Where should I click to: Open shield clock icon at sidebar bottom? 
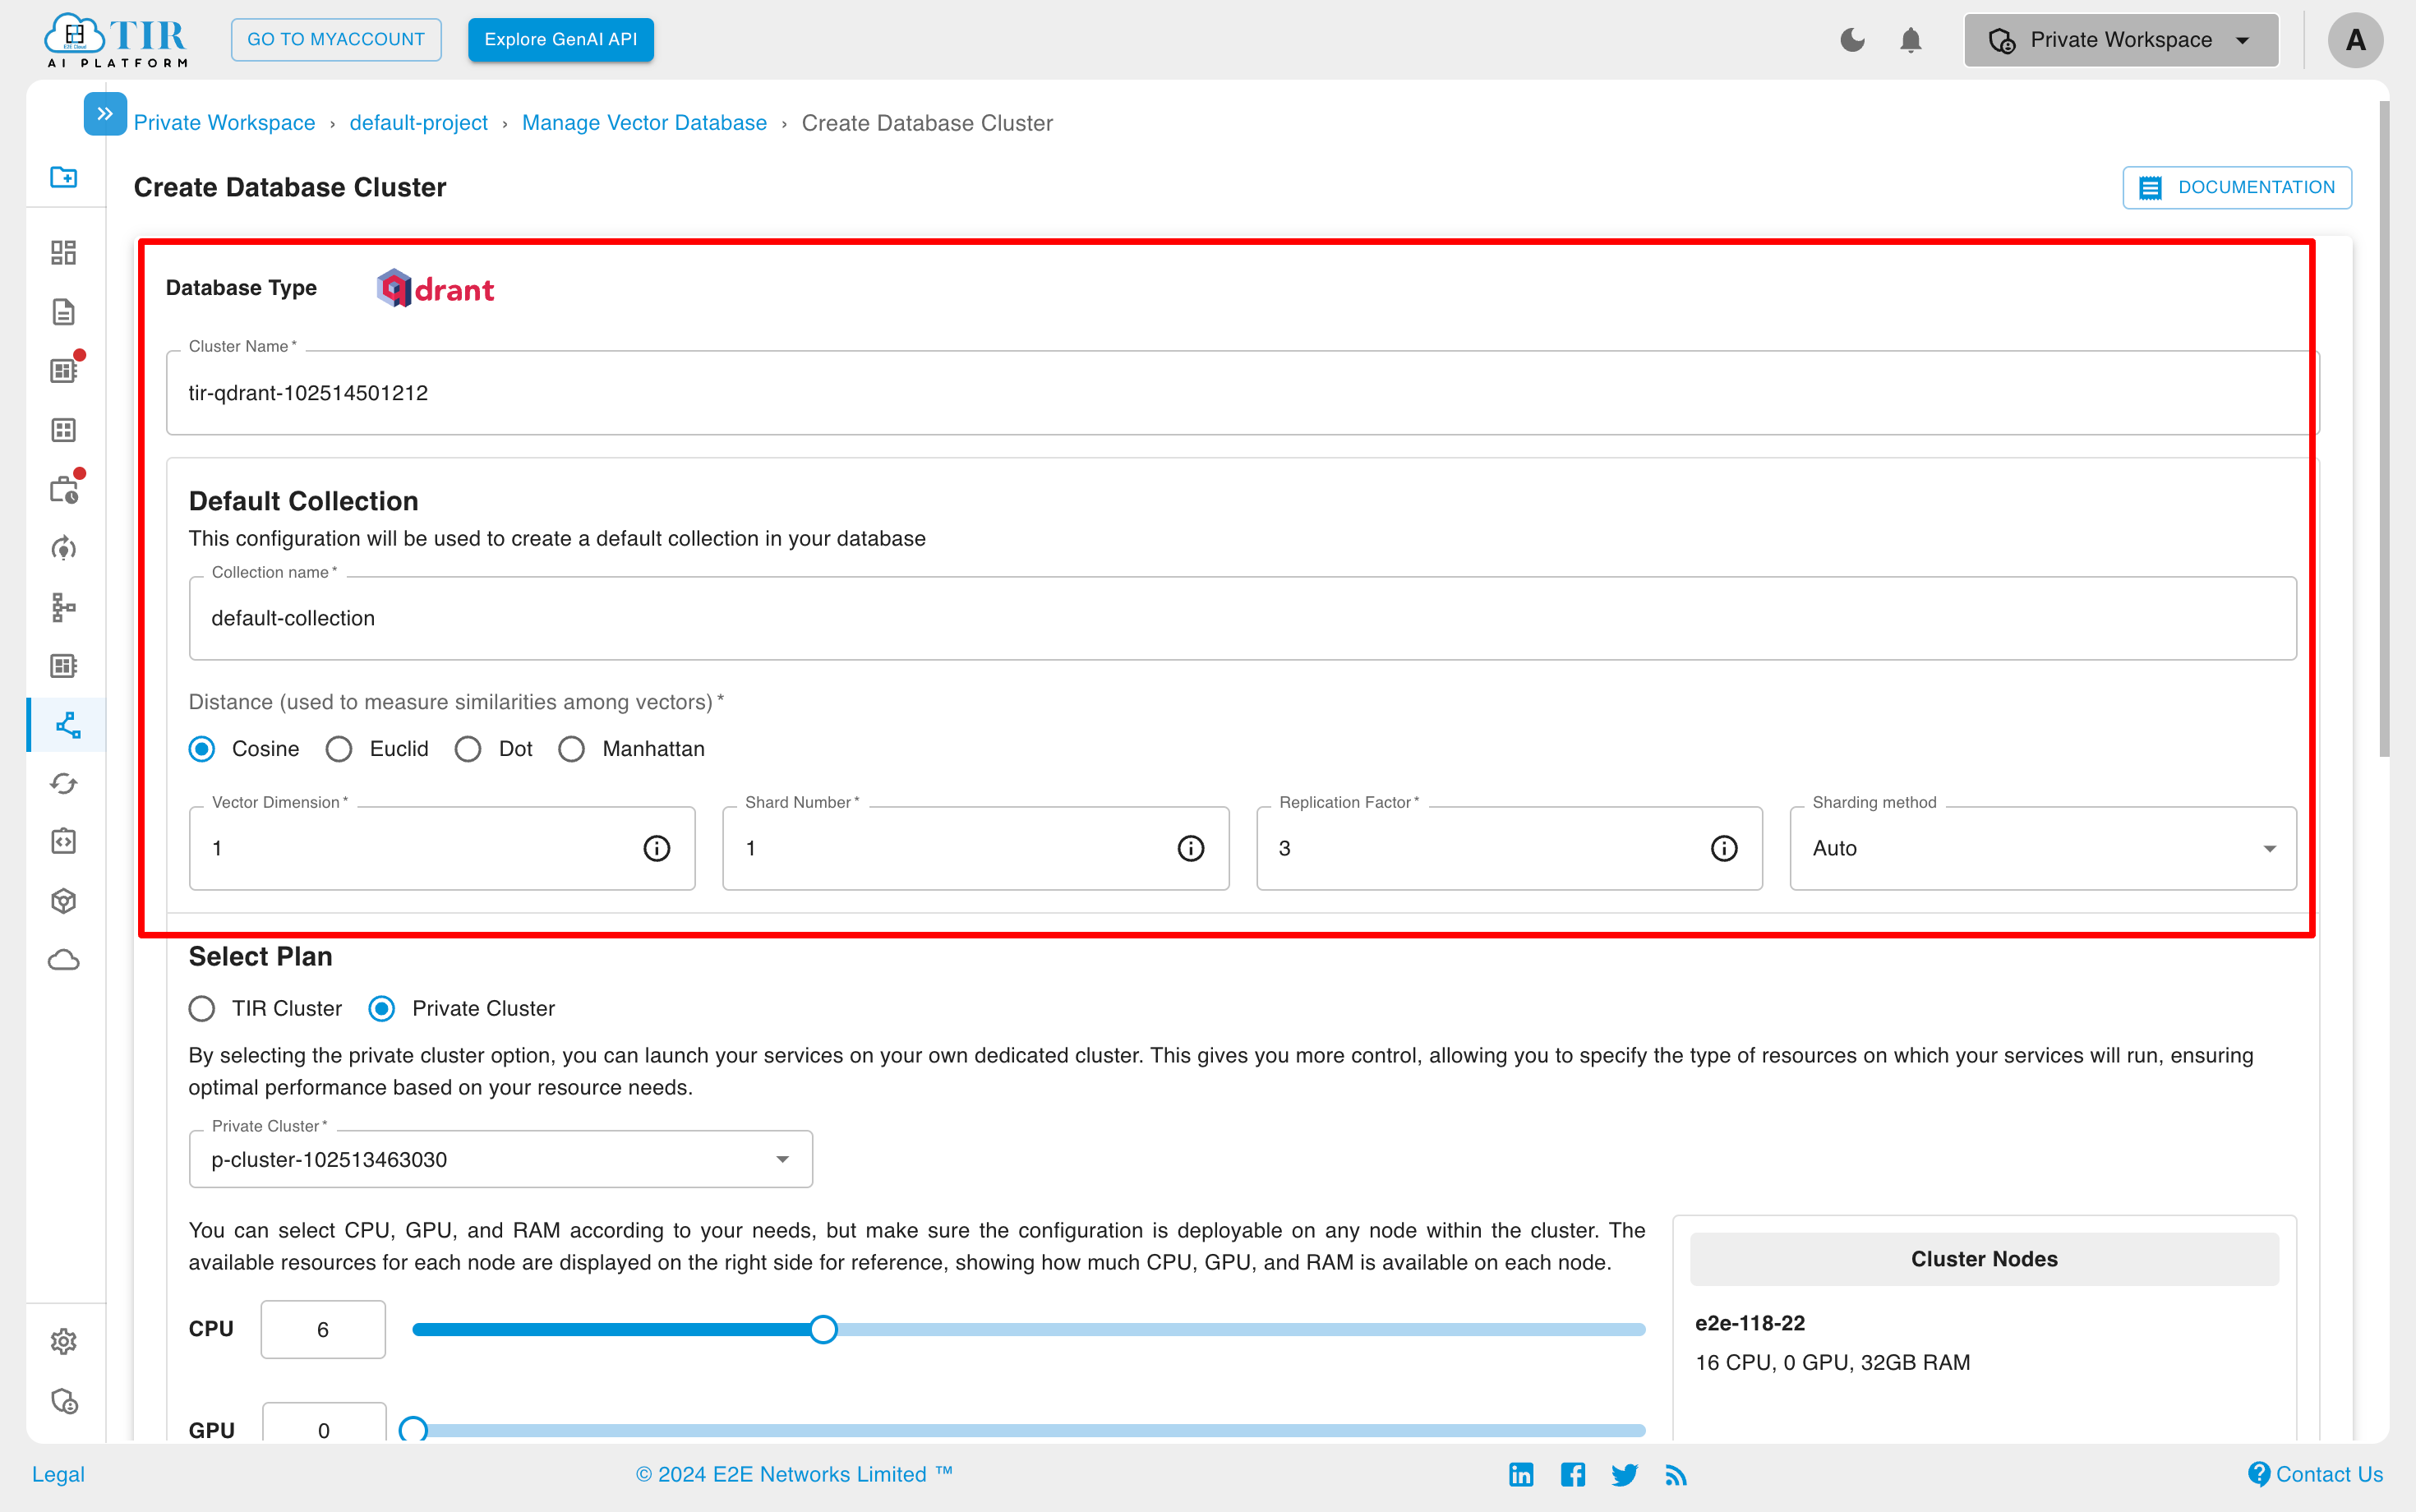click(x=64, y=1401)
